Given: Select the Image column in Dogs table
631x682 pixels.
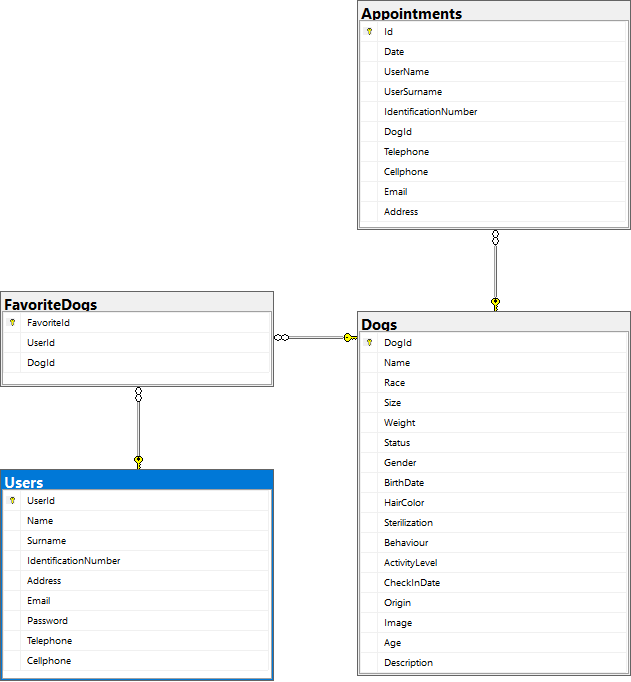Looking at the screenshot, I should pos(493,622).
